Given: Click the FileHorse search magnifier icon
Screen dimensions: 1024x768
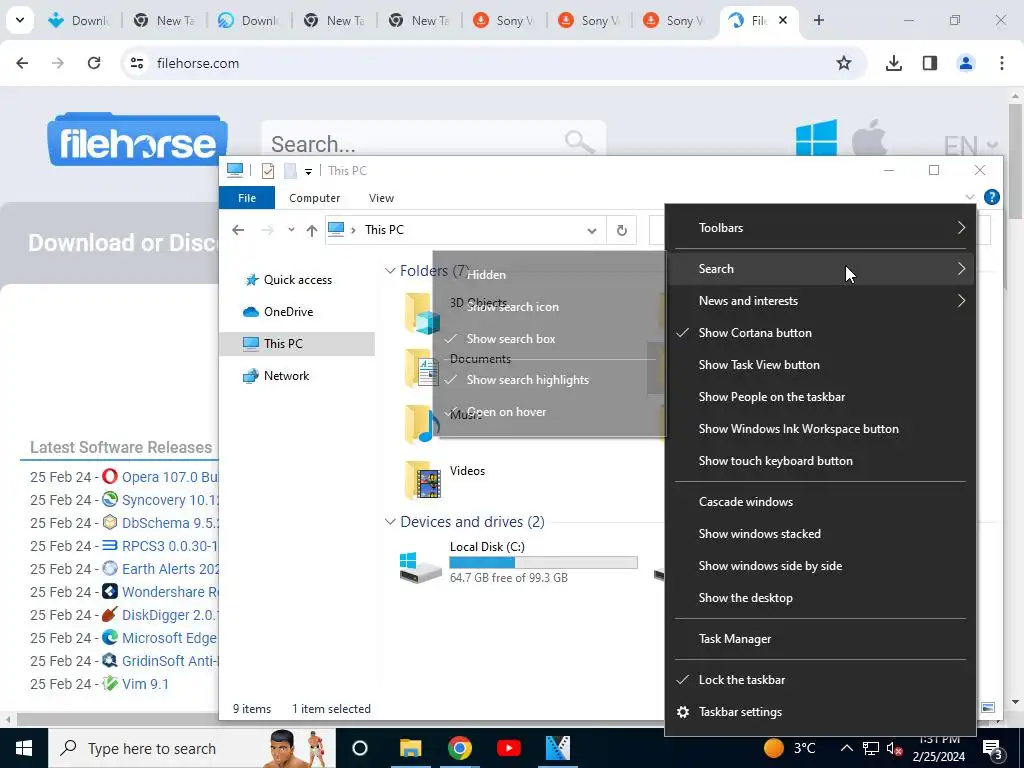Looking at the screenshot, I should click(579, 140).
